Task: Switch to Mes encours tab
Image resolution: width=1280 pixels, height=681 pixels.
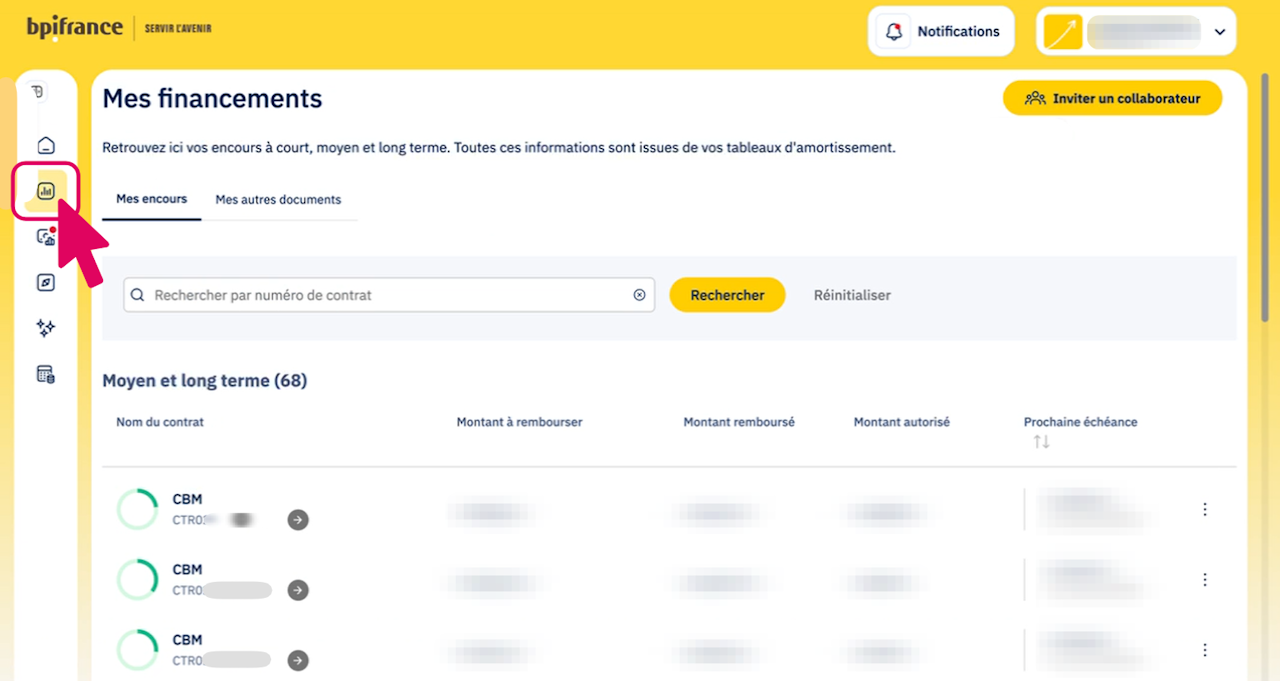Action: coord(151,199)
